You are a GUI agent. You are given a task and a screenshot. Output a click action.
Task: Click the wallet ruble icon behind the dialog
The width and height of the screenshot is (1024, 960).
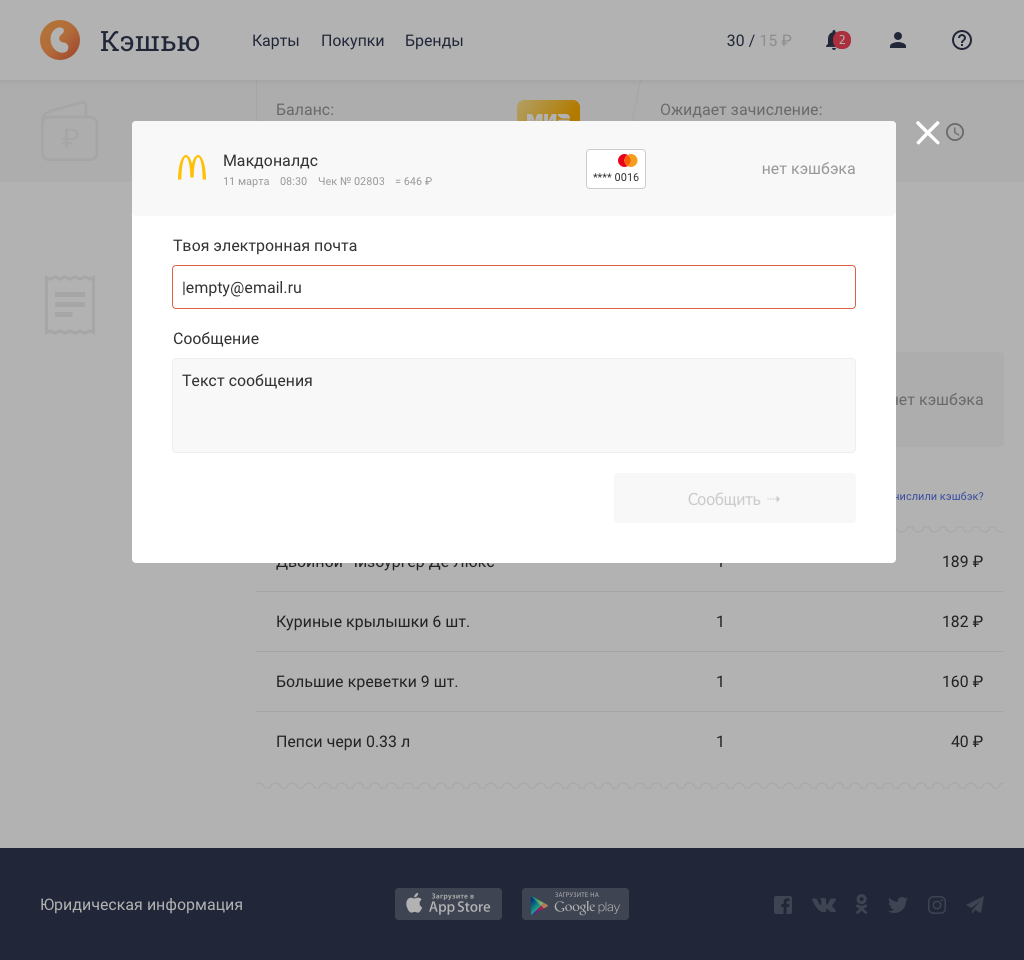[x=70, y=131]
